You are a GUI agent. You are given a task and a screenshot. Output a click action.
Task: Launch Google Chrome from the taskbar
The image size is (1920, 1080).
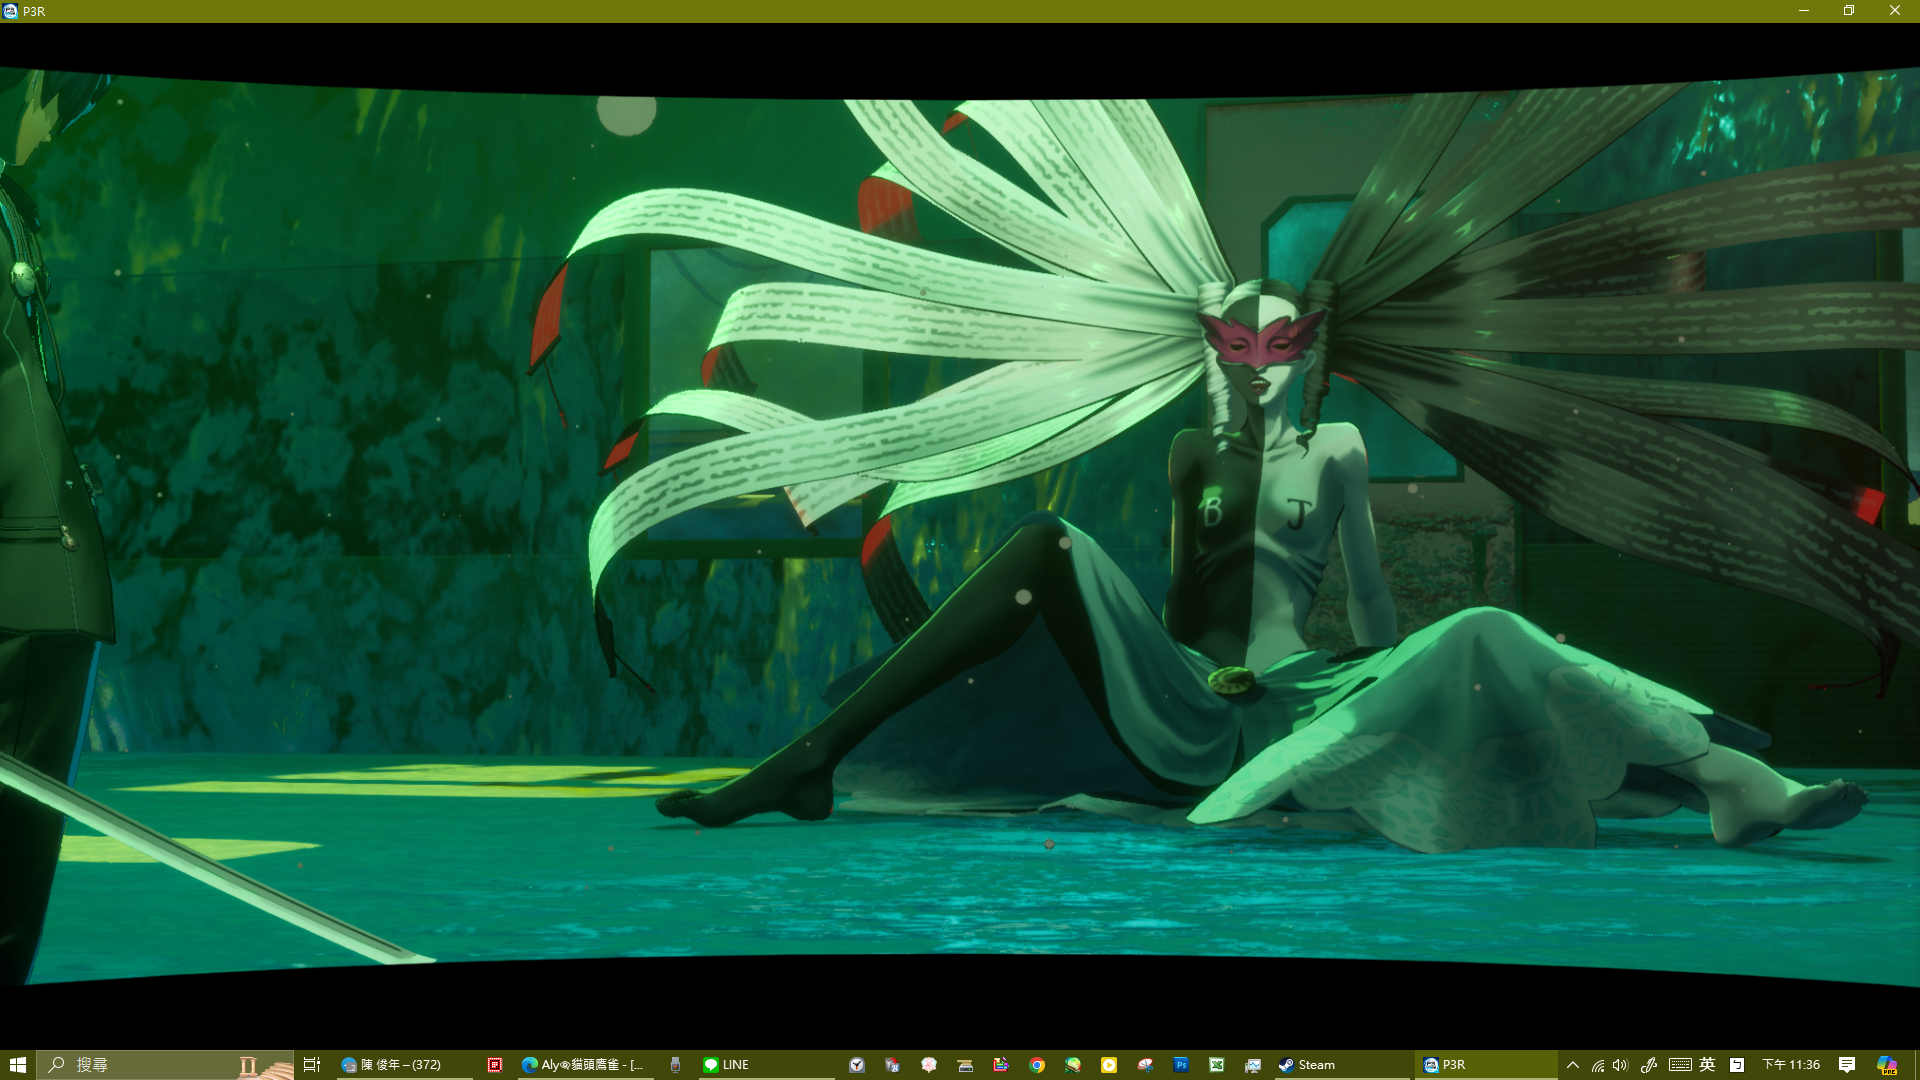tap(1037, 1065)
